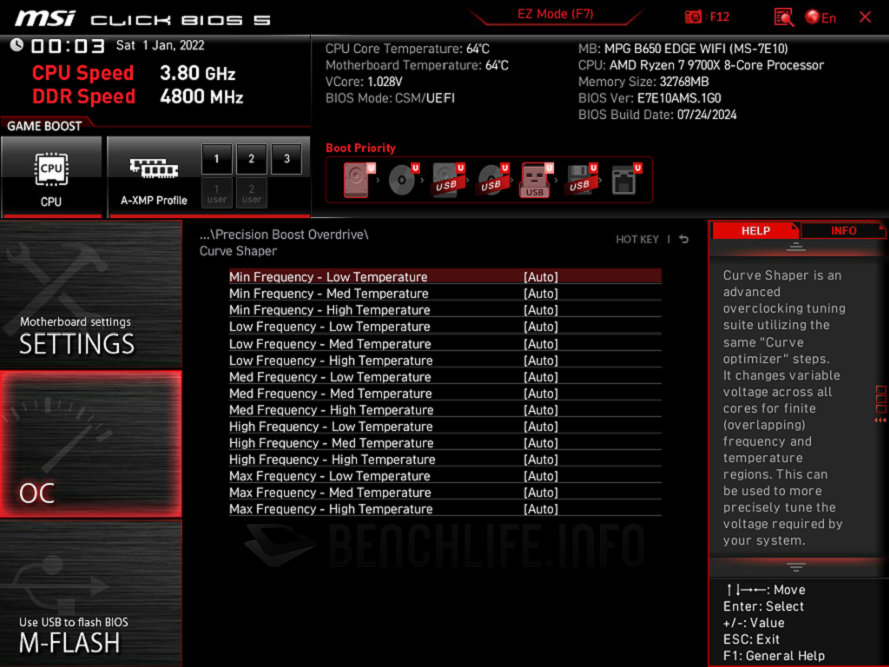This screenshot has height=667, width=889.
Task: Open Med Frequency - Med Temperature Auto value
Action: (541, 393)
